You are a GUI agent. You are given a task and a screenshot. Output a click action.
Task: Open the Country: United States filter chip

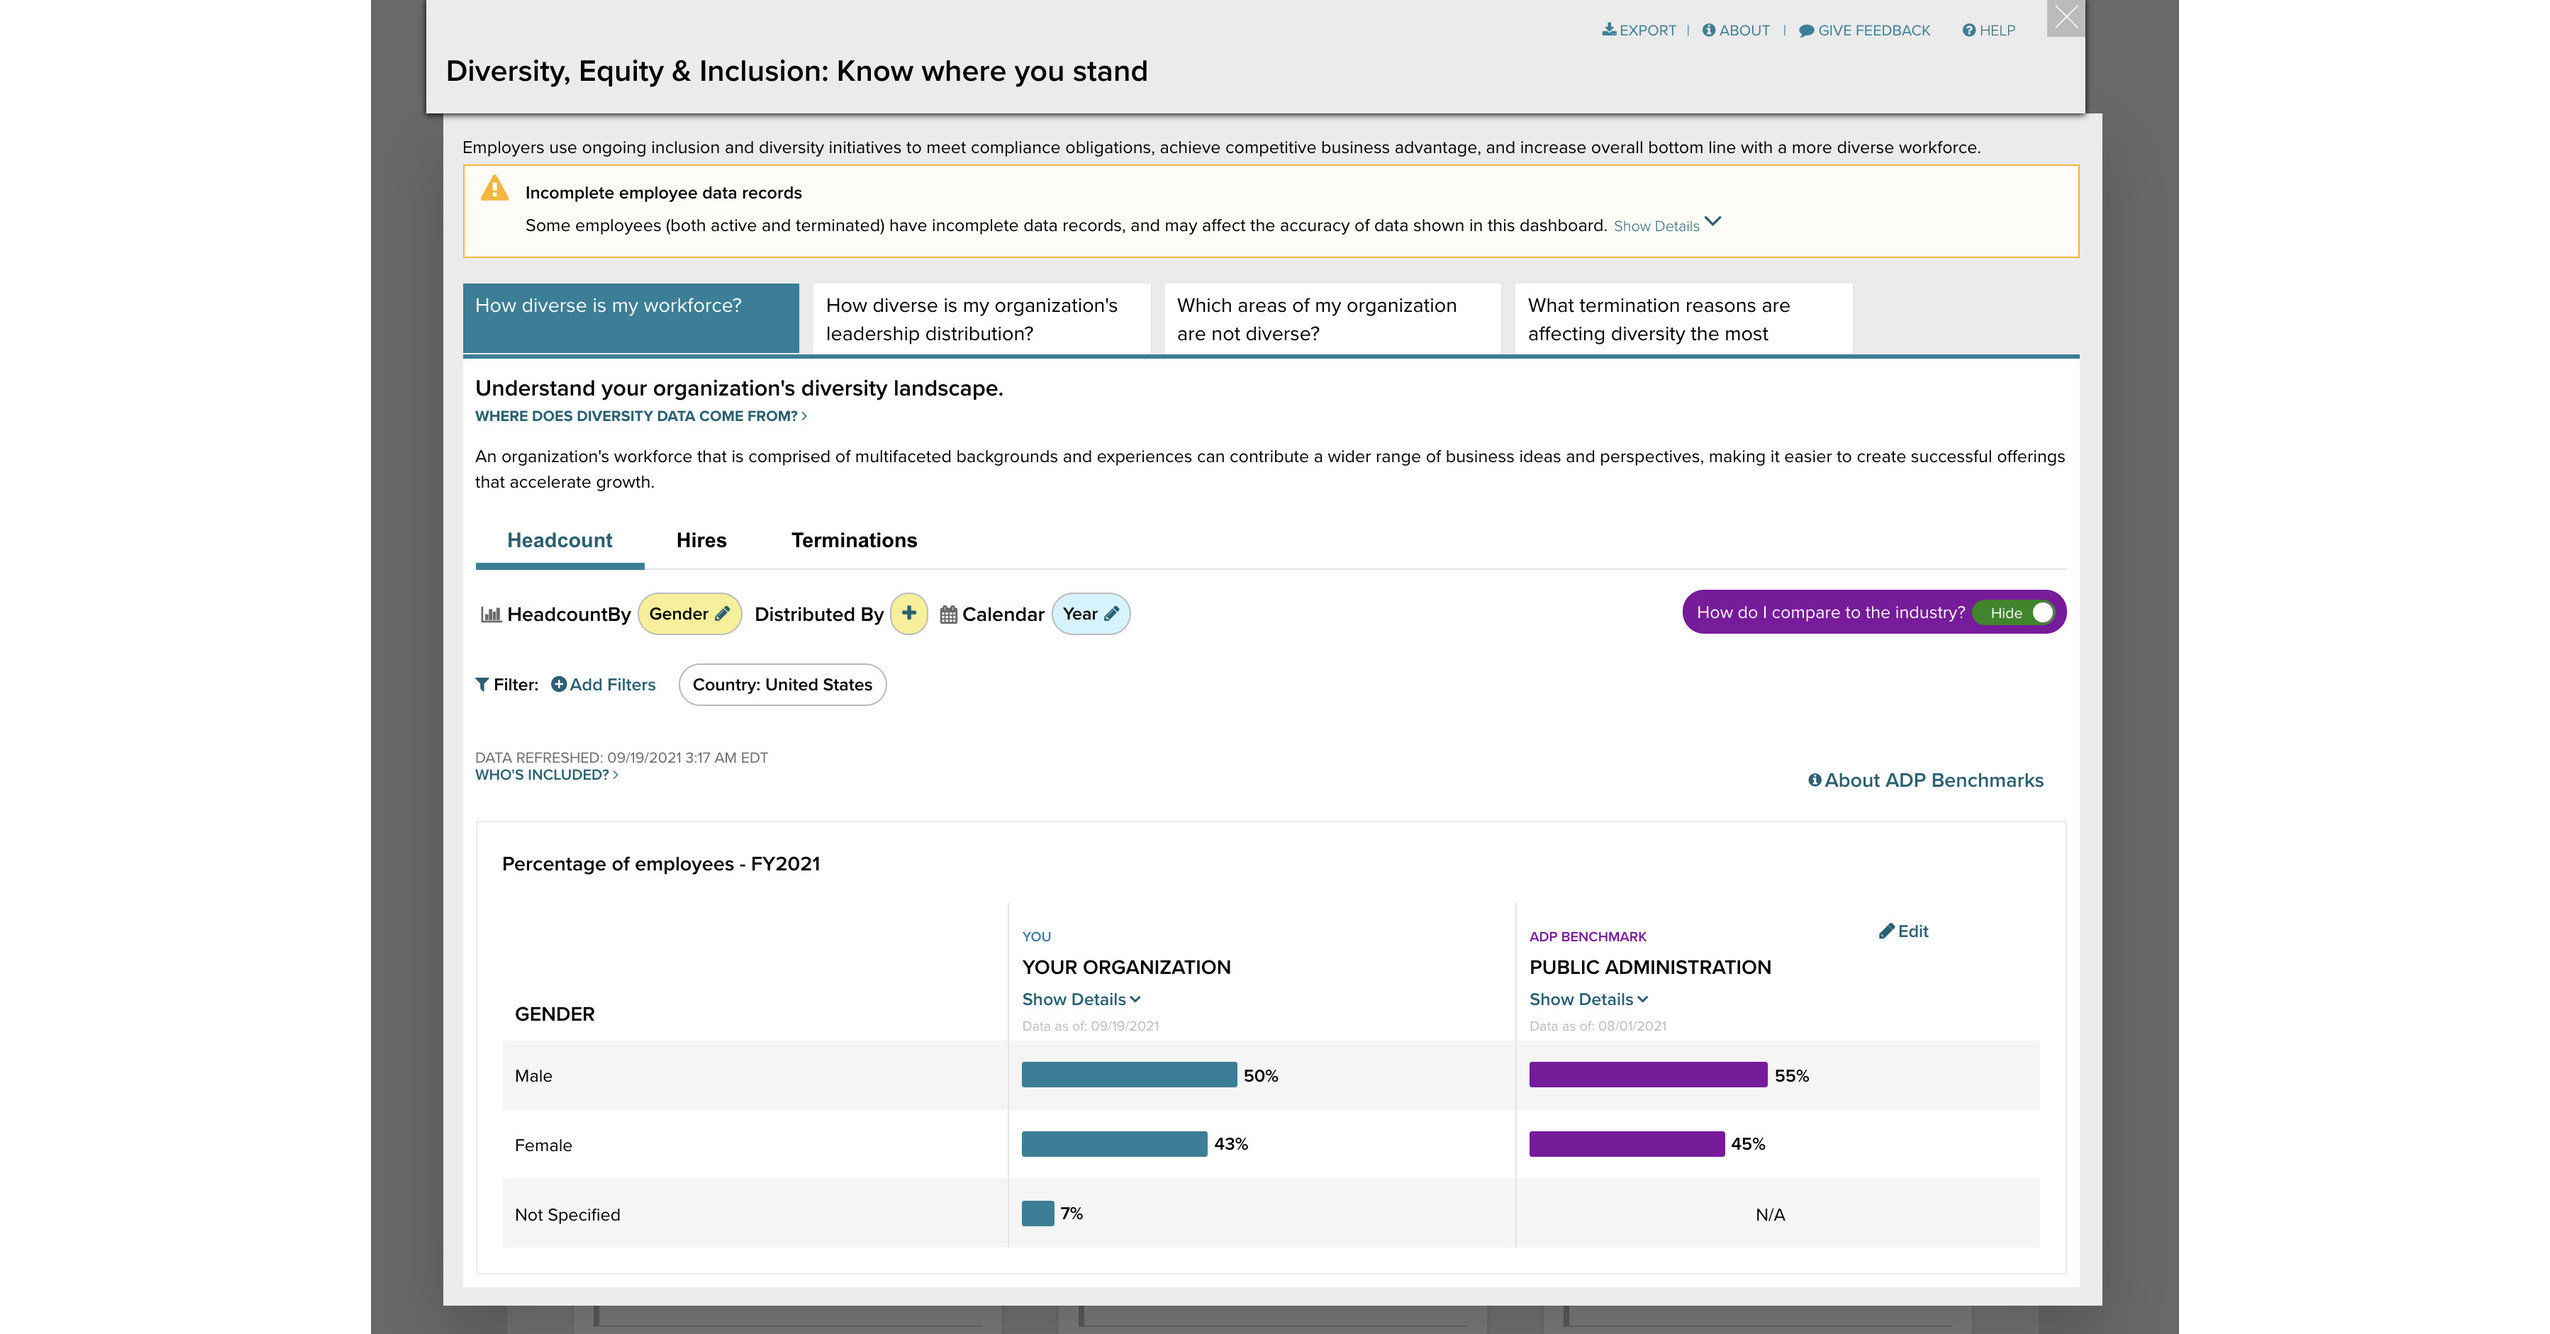pyautogui.click(x=783, y=685)
